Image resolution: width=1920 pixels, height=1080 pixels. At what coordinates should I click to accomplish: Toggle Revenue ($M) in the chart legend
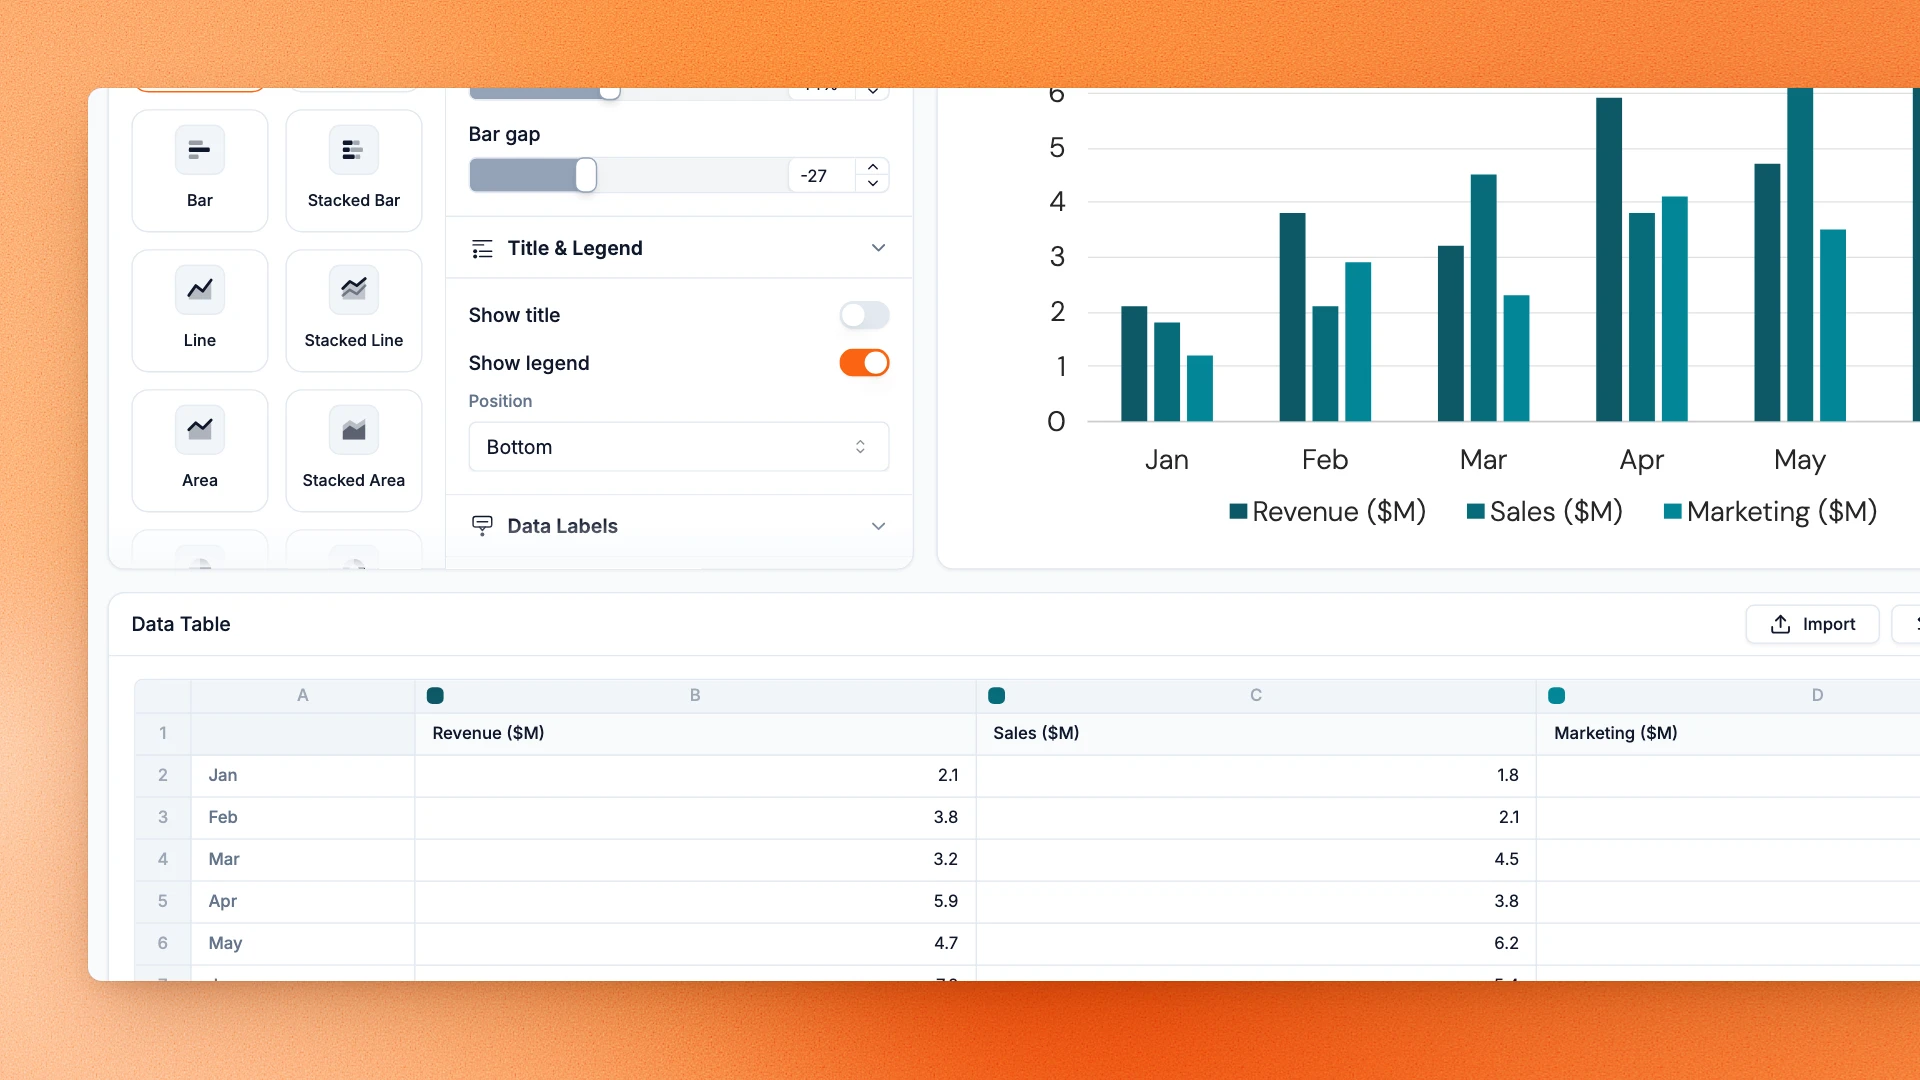[x=1328, y=512]
